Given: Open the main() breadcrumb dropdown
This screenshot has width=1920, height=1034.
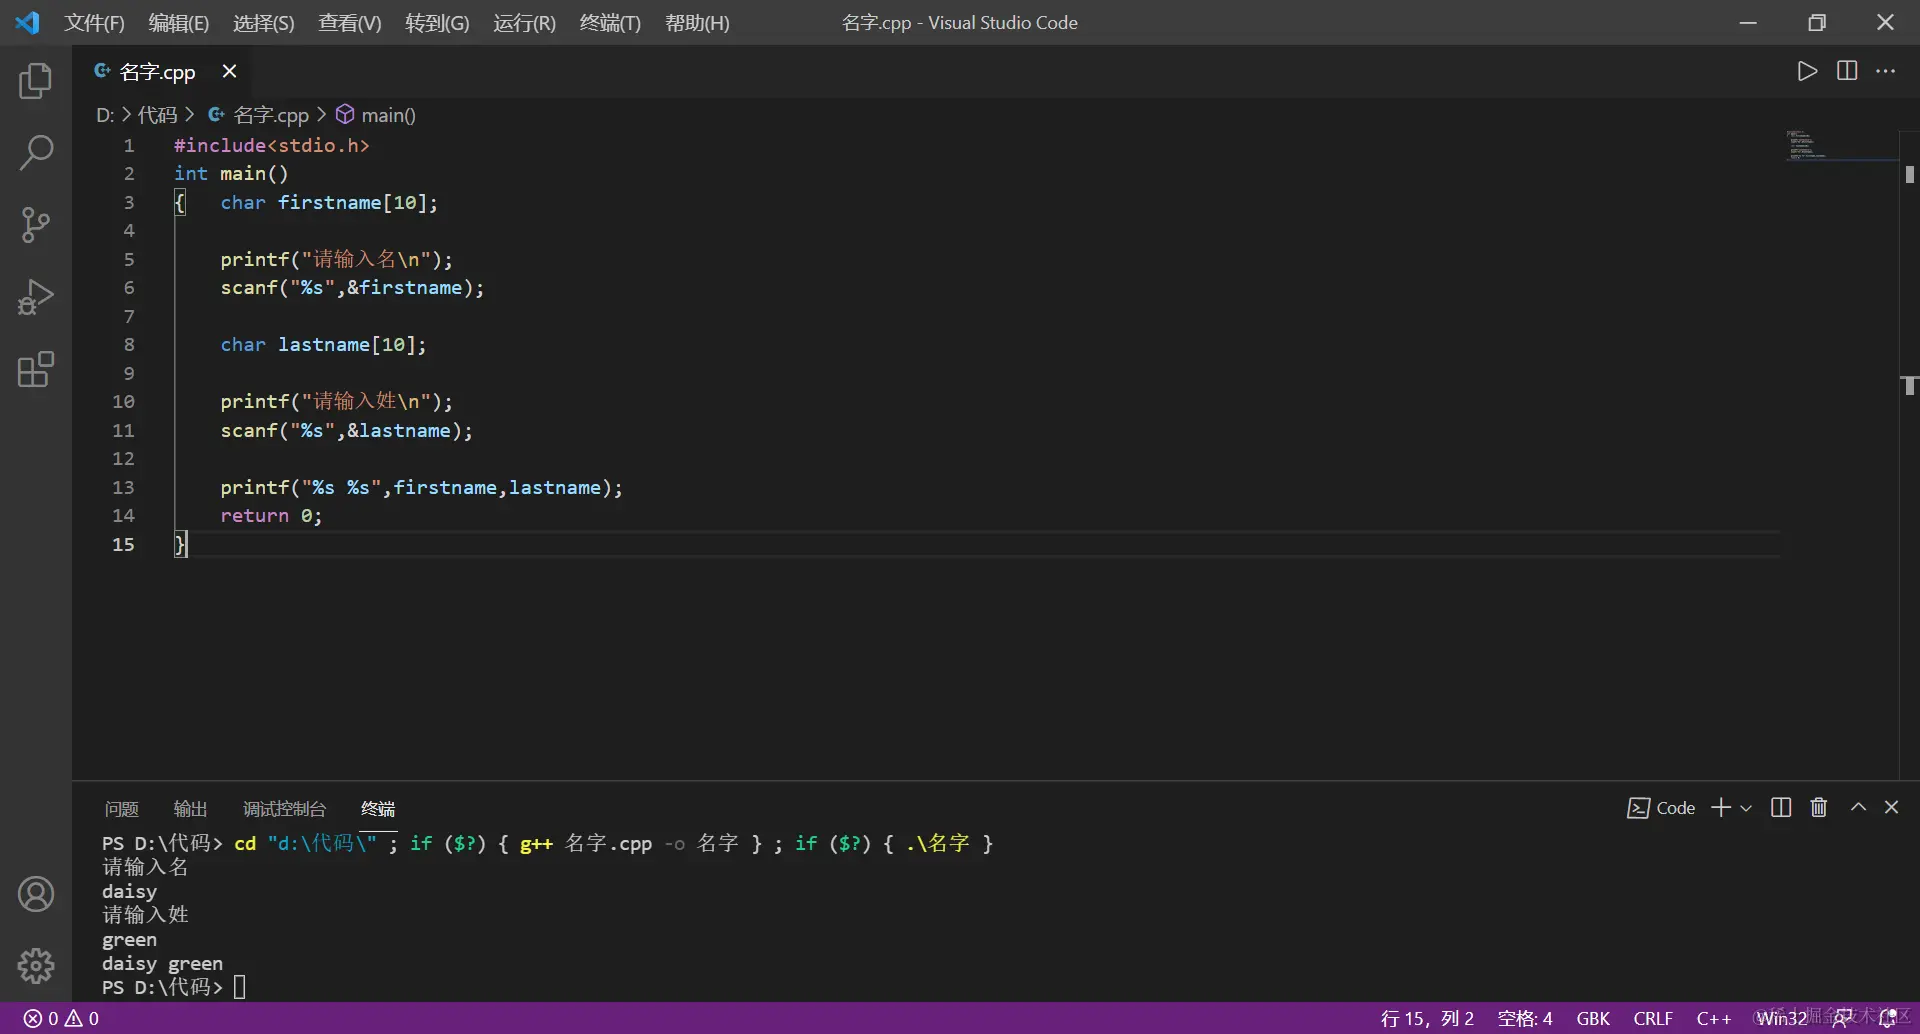Looking at the screenshot, I should [x=388, y=115].
